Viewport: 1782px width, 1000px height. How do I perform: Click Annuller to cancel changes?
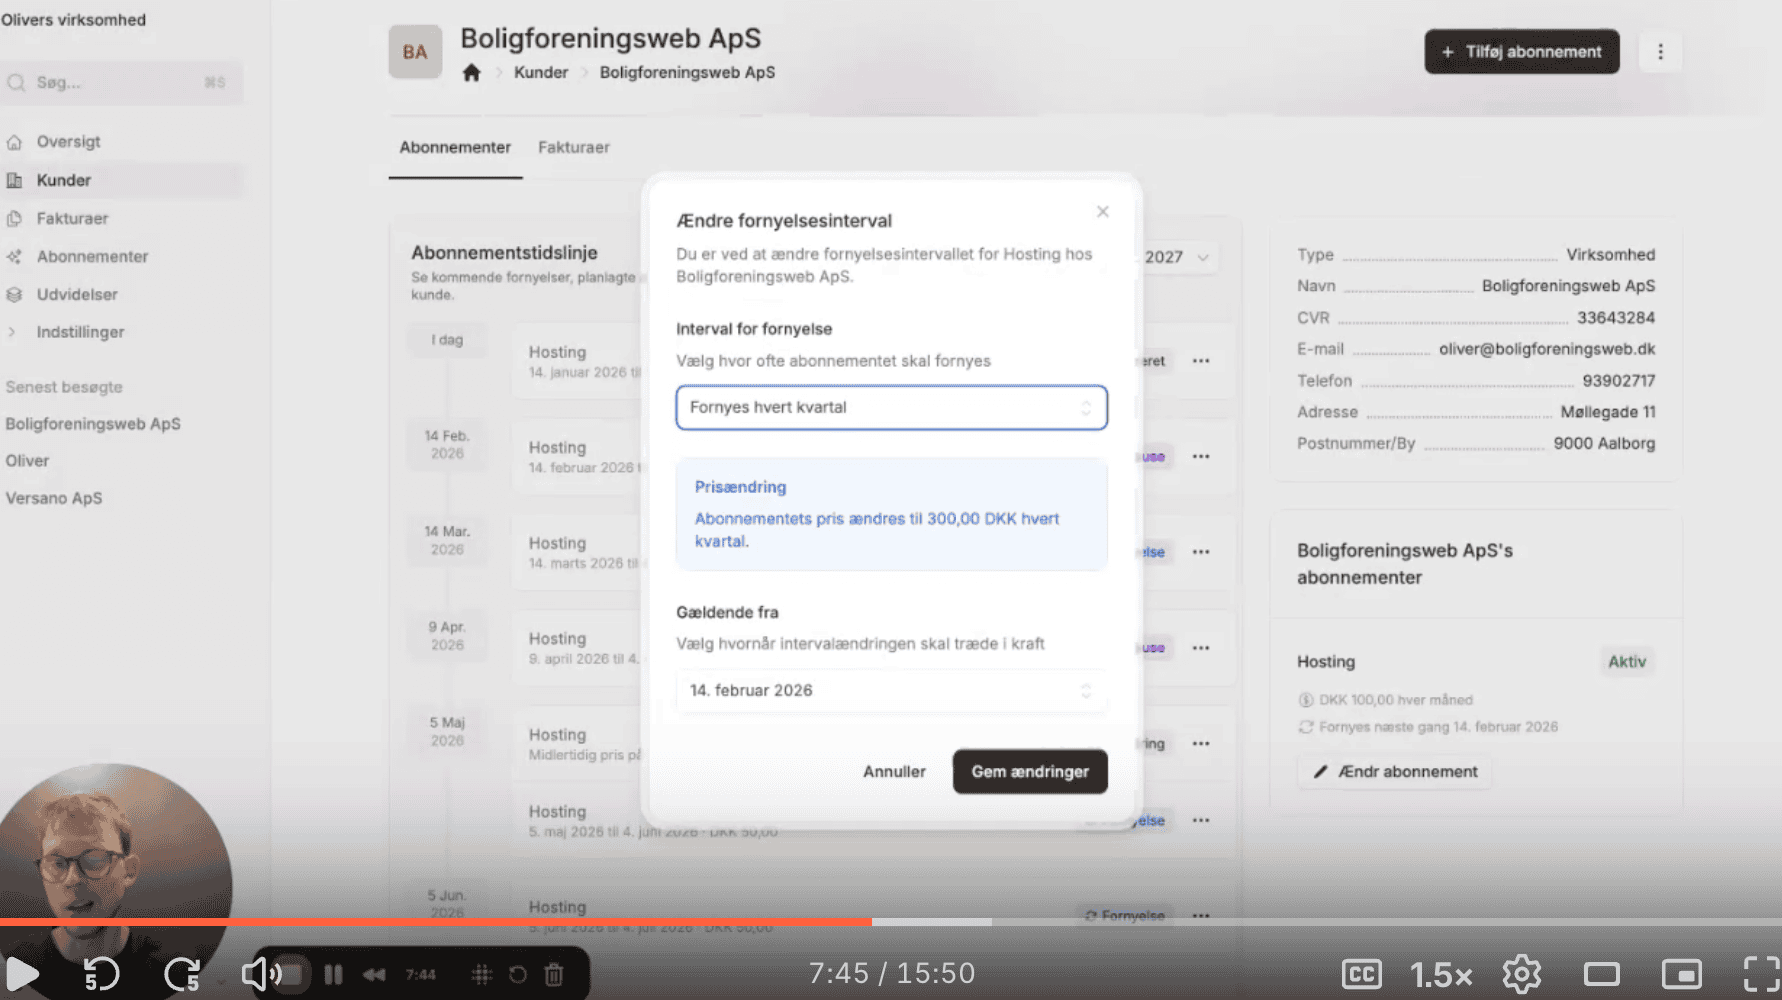(x=894, y=772)
